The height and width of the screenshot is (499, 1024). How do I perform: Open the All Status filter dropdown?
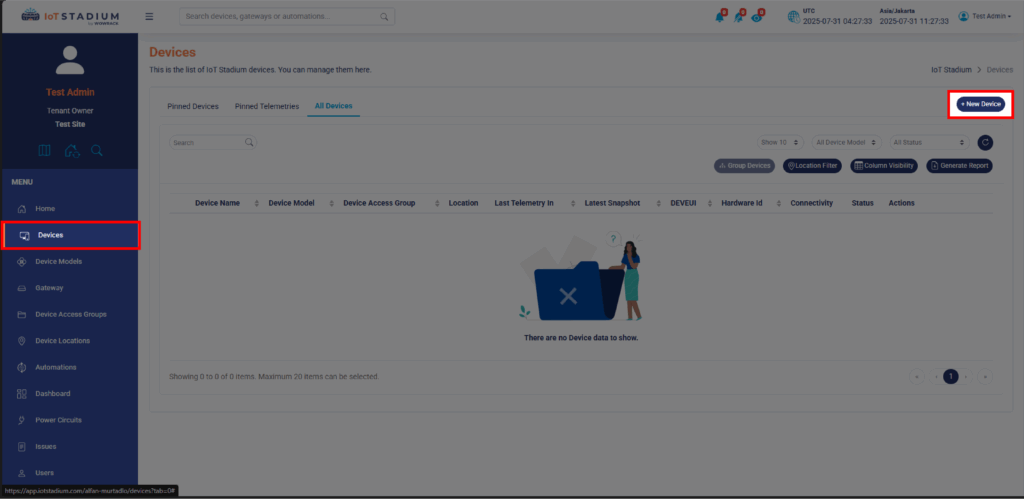point(928,143)
